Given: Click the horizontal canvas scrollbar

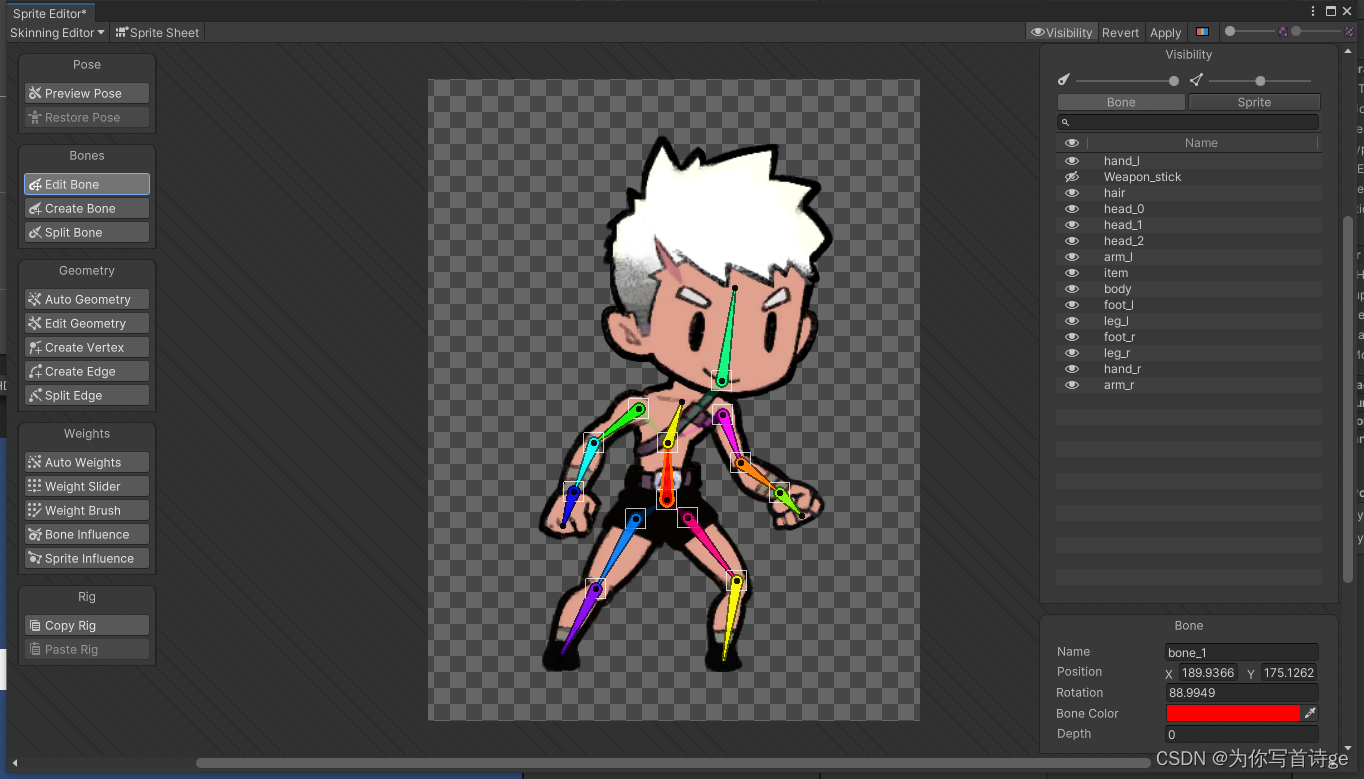Looking at the screenshot, I should coord(673,763).
